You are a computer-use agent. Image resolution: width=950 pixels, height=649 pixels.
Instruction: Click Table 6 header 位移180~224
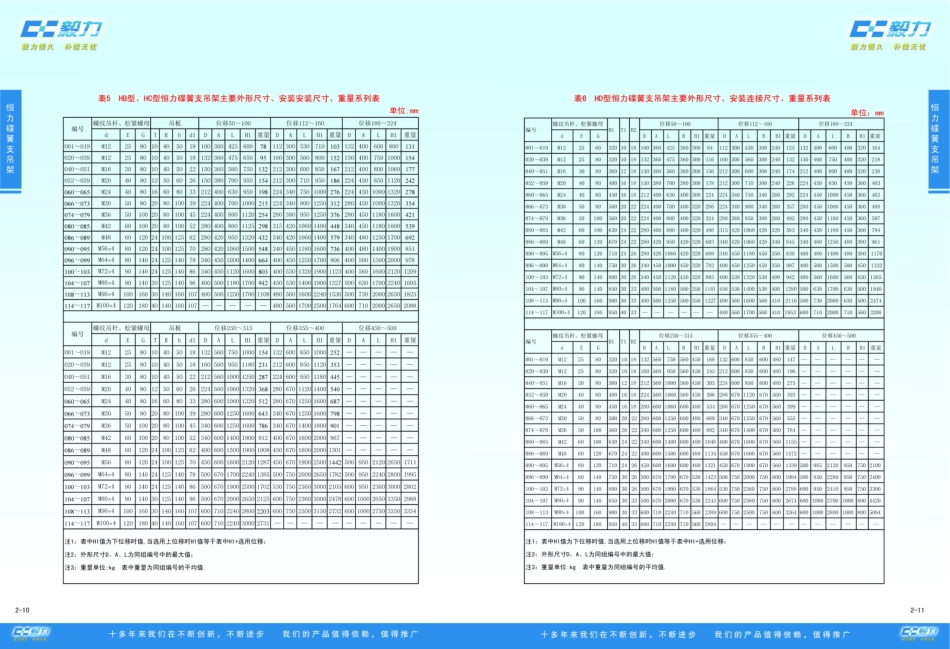[x=835, y=124]
